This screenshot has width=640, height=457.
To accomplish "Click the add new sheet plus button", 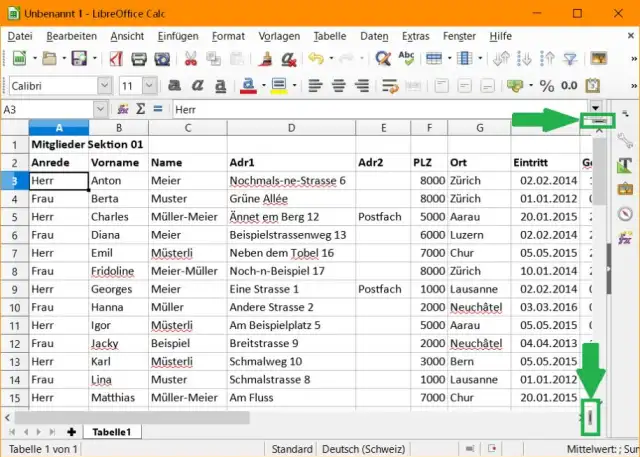I will click(71, 431).
